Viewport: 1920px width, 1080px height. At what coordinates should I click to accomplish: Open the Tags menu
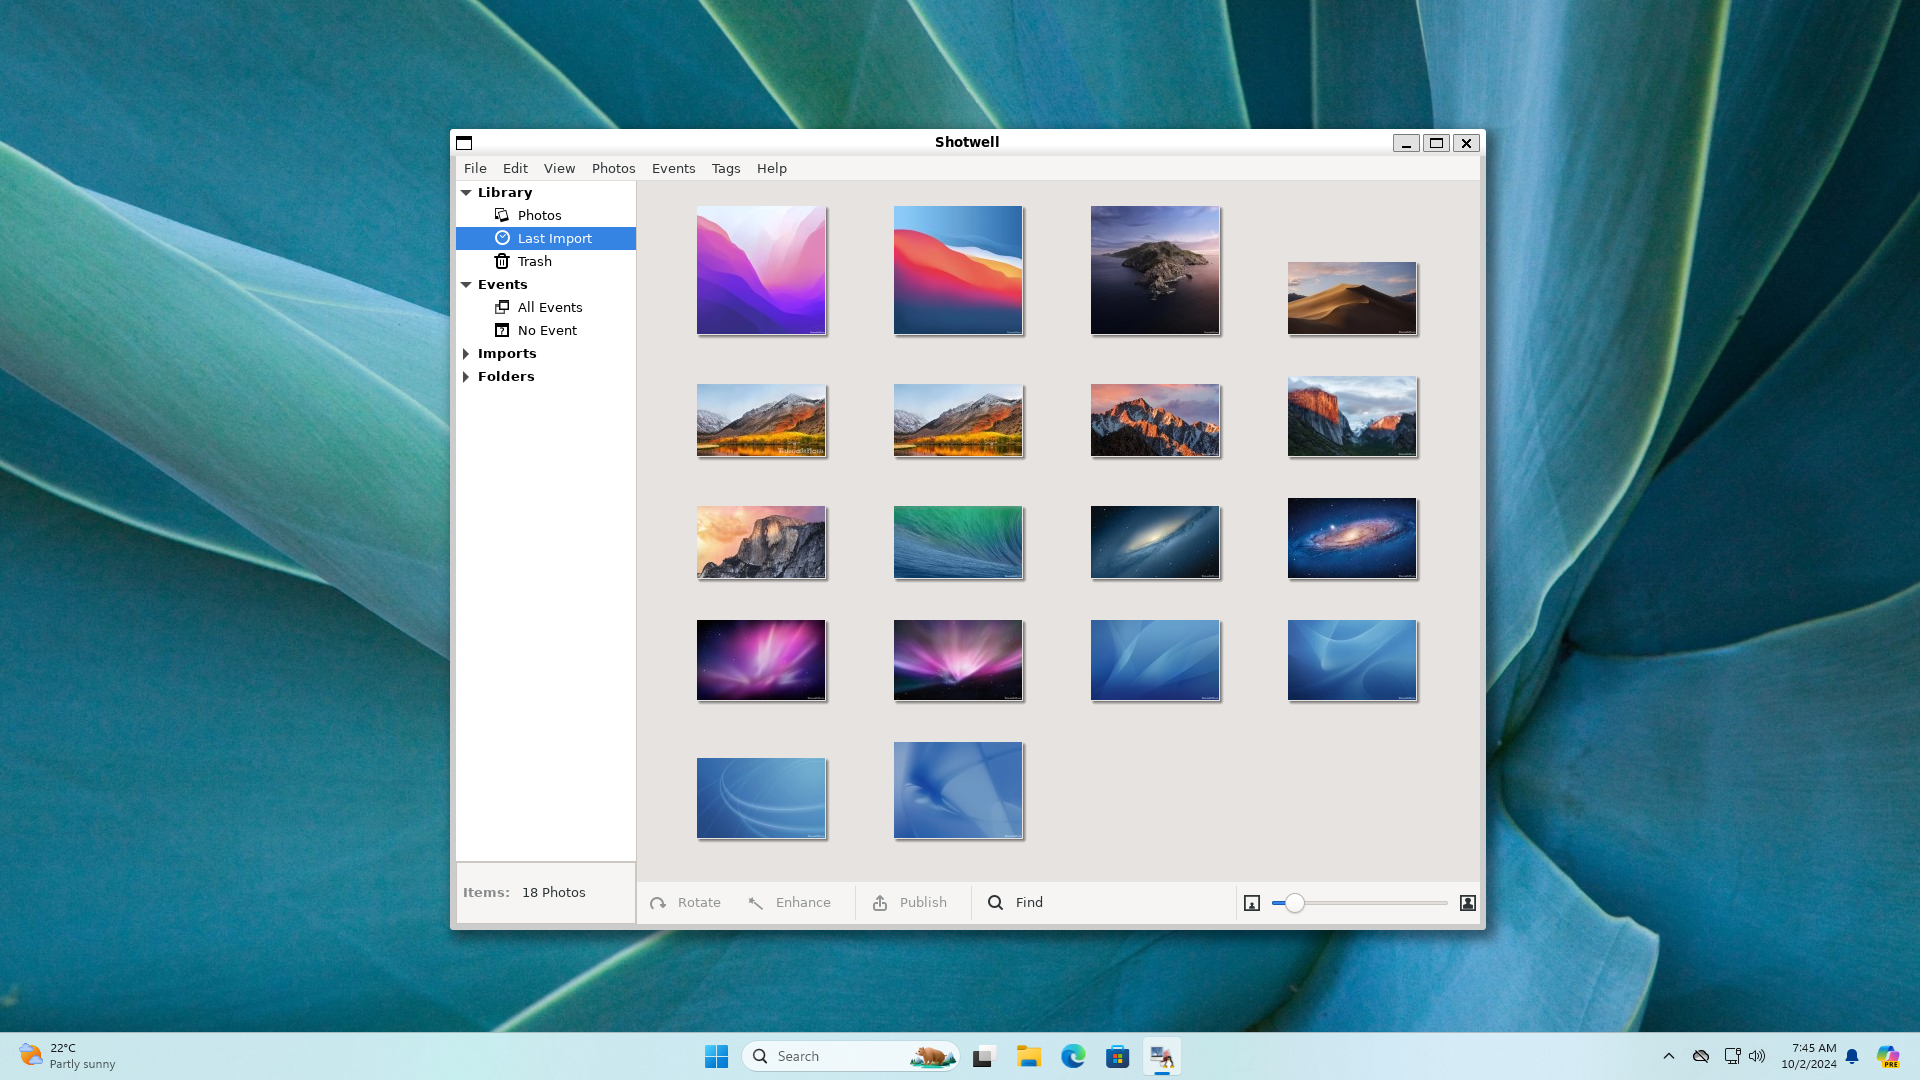pos(726,168)
